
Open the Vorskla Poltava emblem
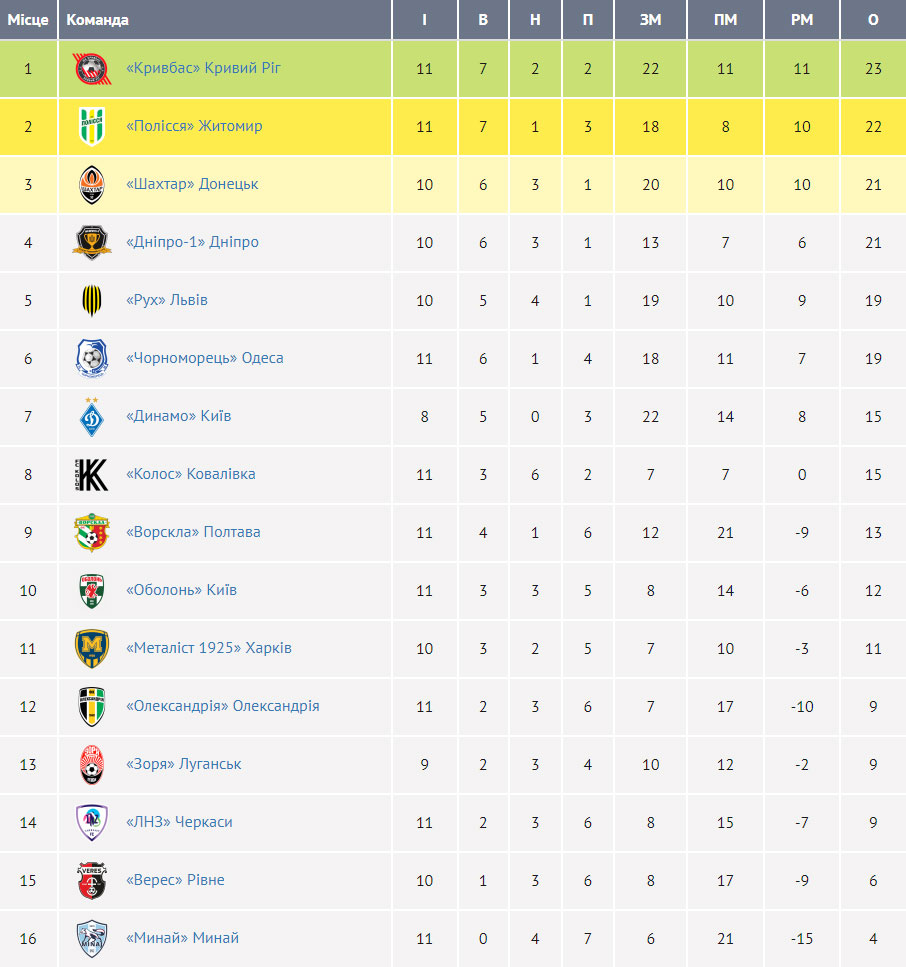pyautogui.click(x=92, y=532)
